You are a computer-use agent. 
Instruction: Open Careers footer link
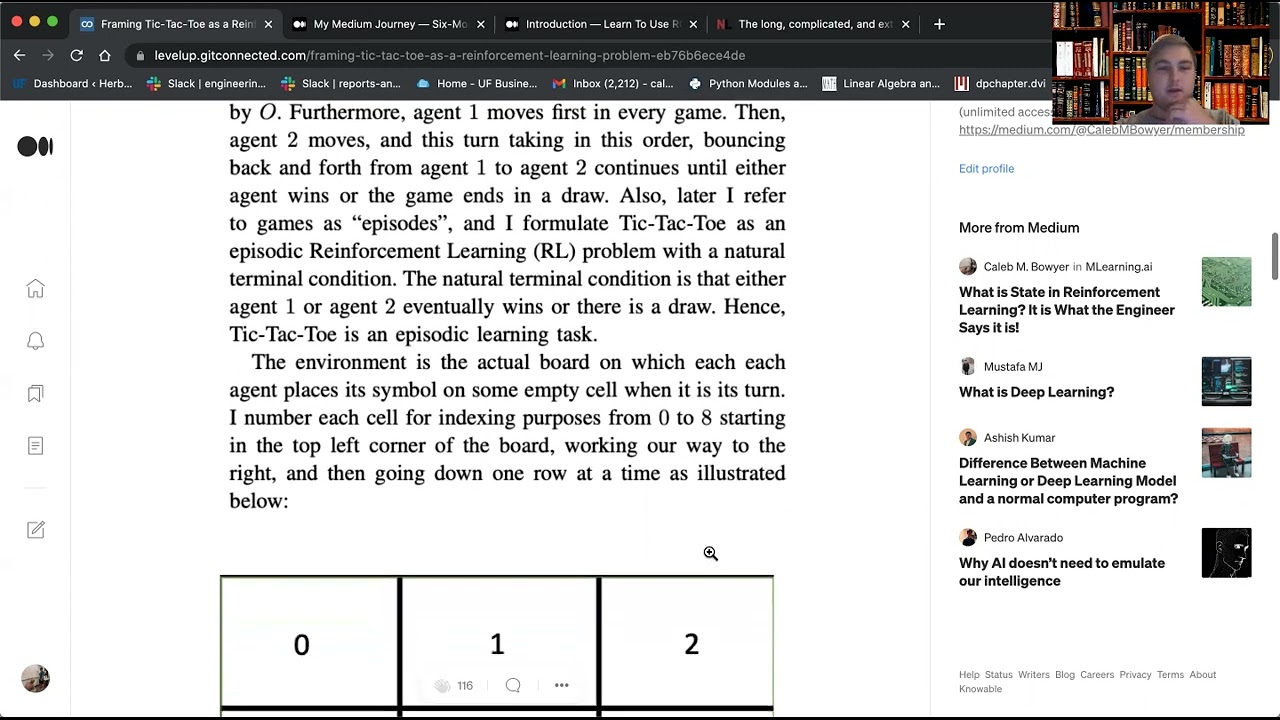coord(1097,675)
